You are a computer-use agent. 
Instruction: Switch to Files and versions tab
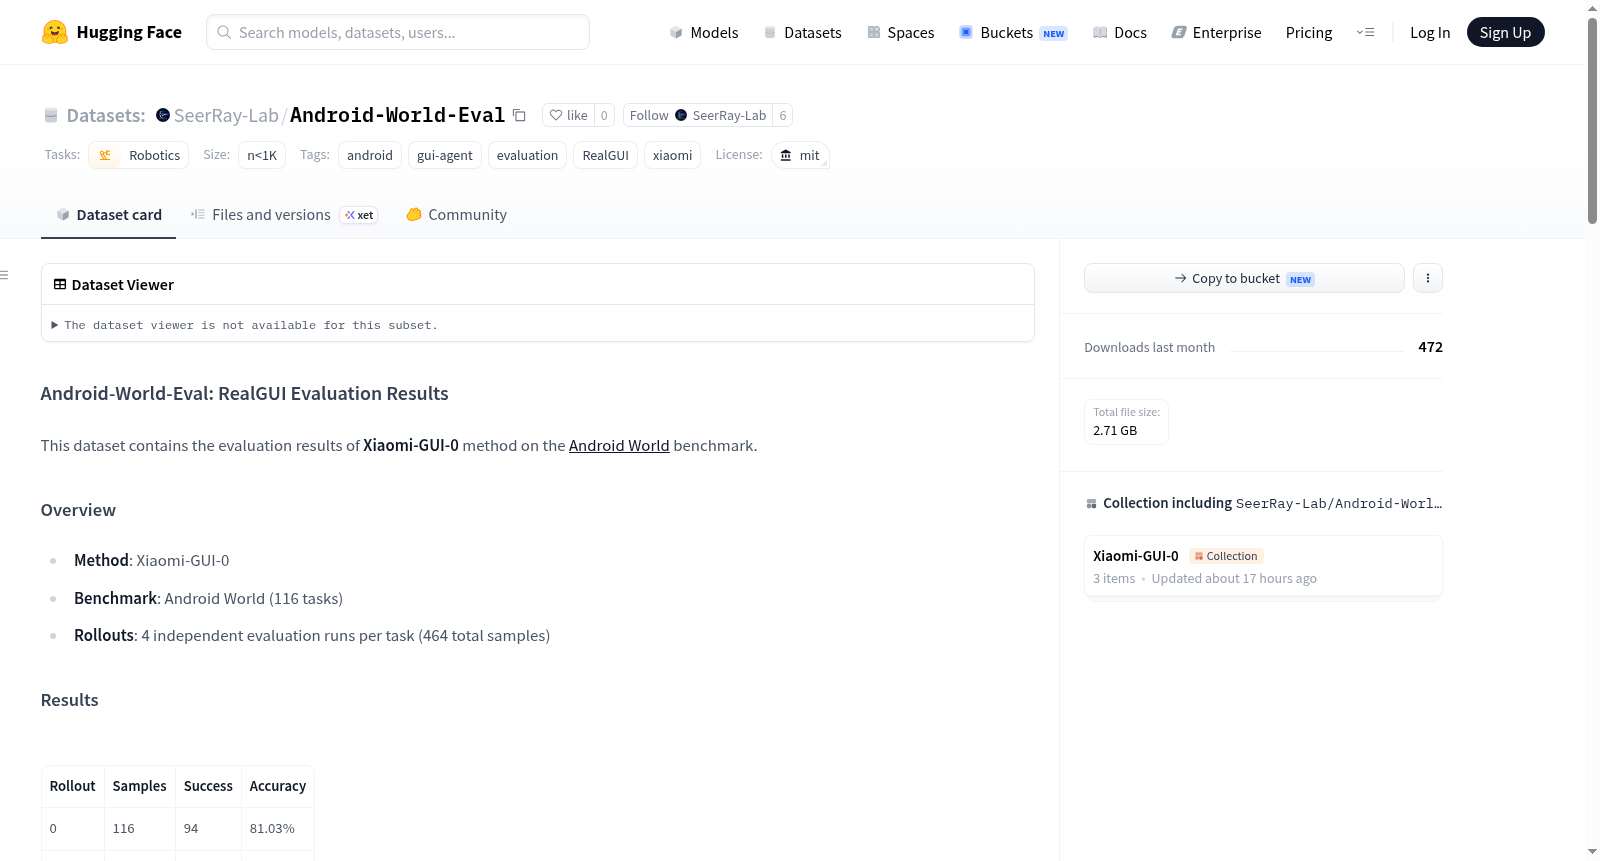tap(283, 215)
